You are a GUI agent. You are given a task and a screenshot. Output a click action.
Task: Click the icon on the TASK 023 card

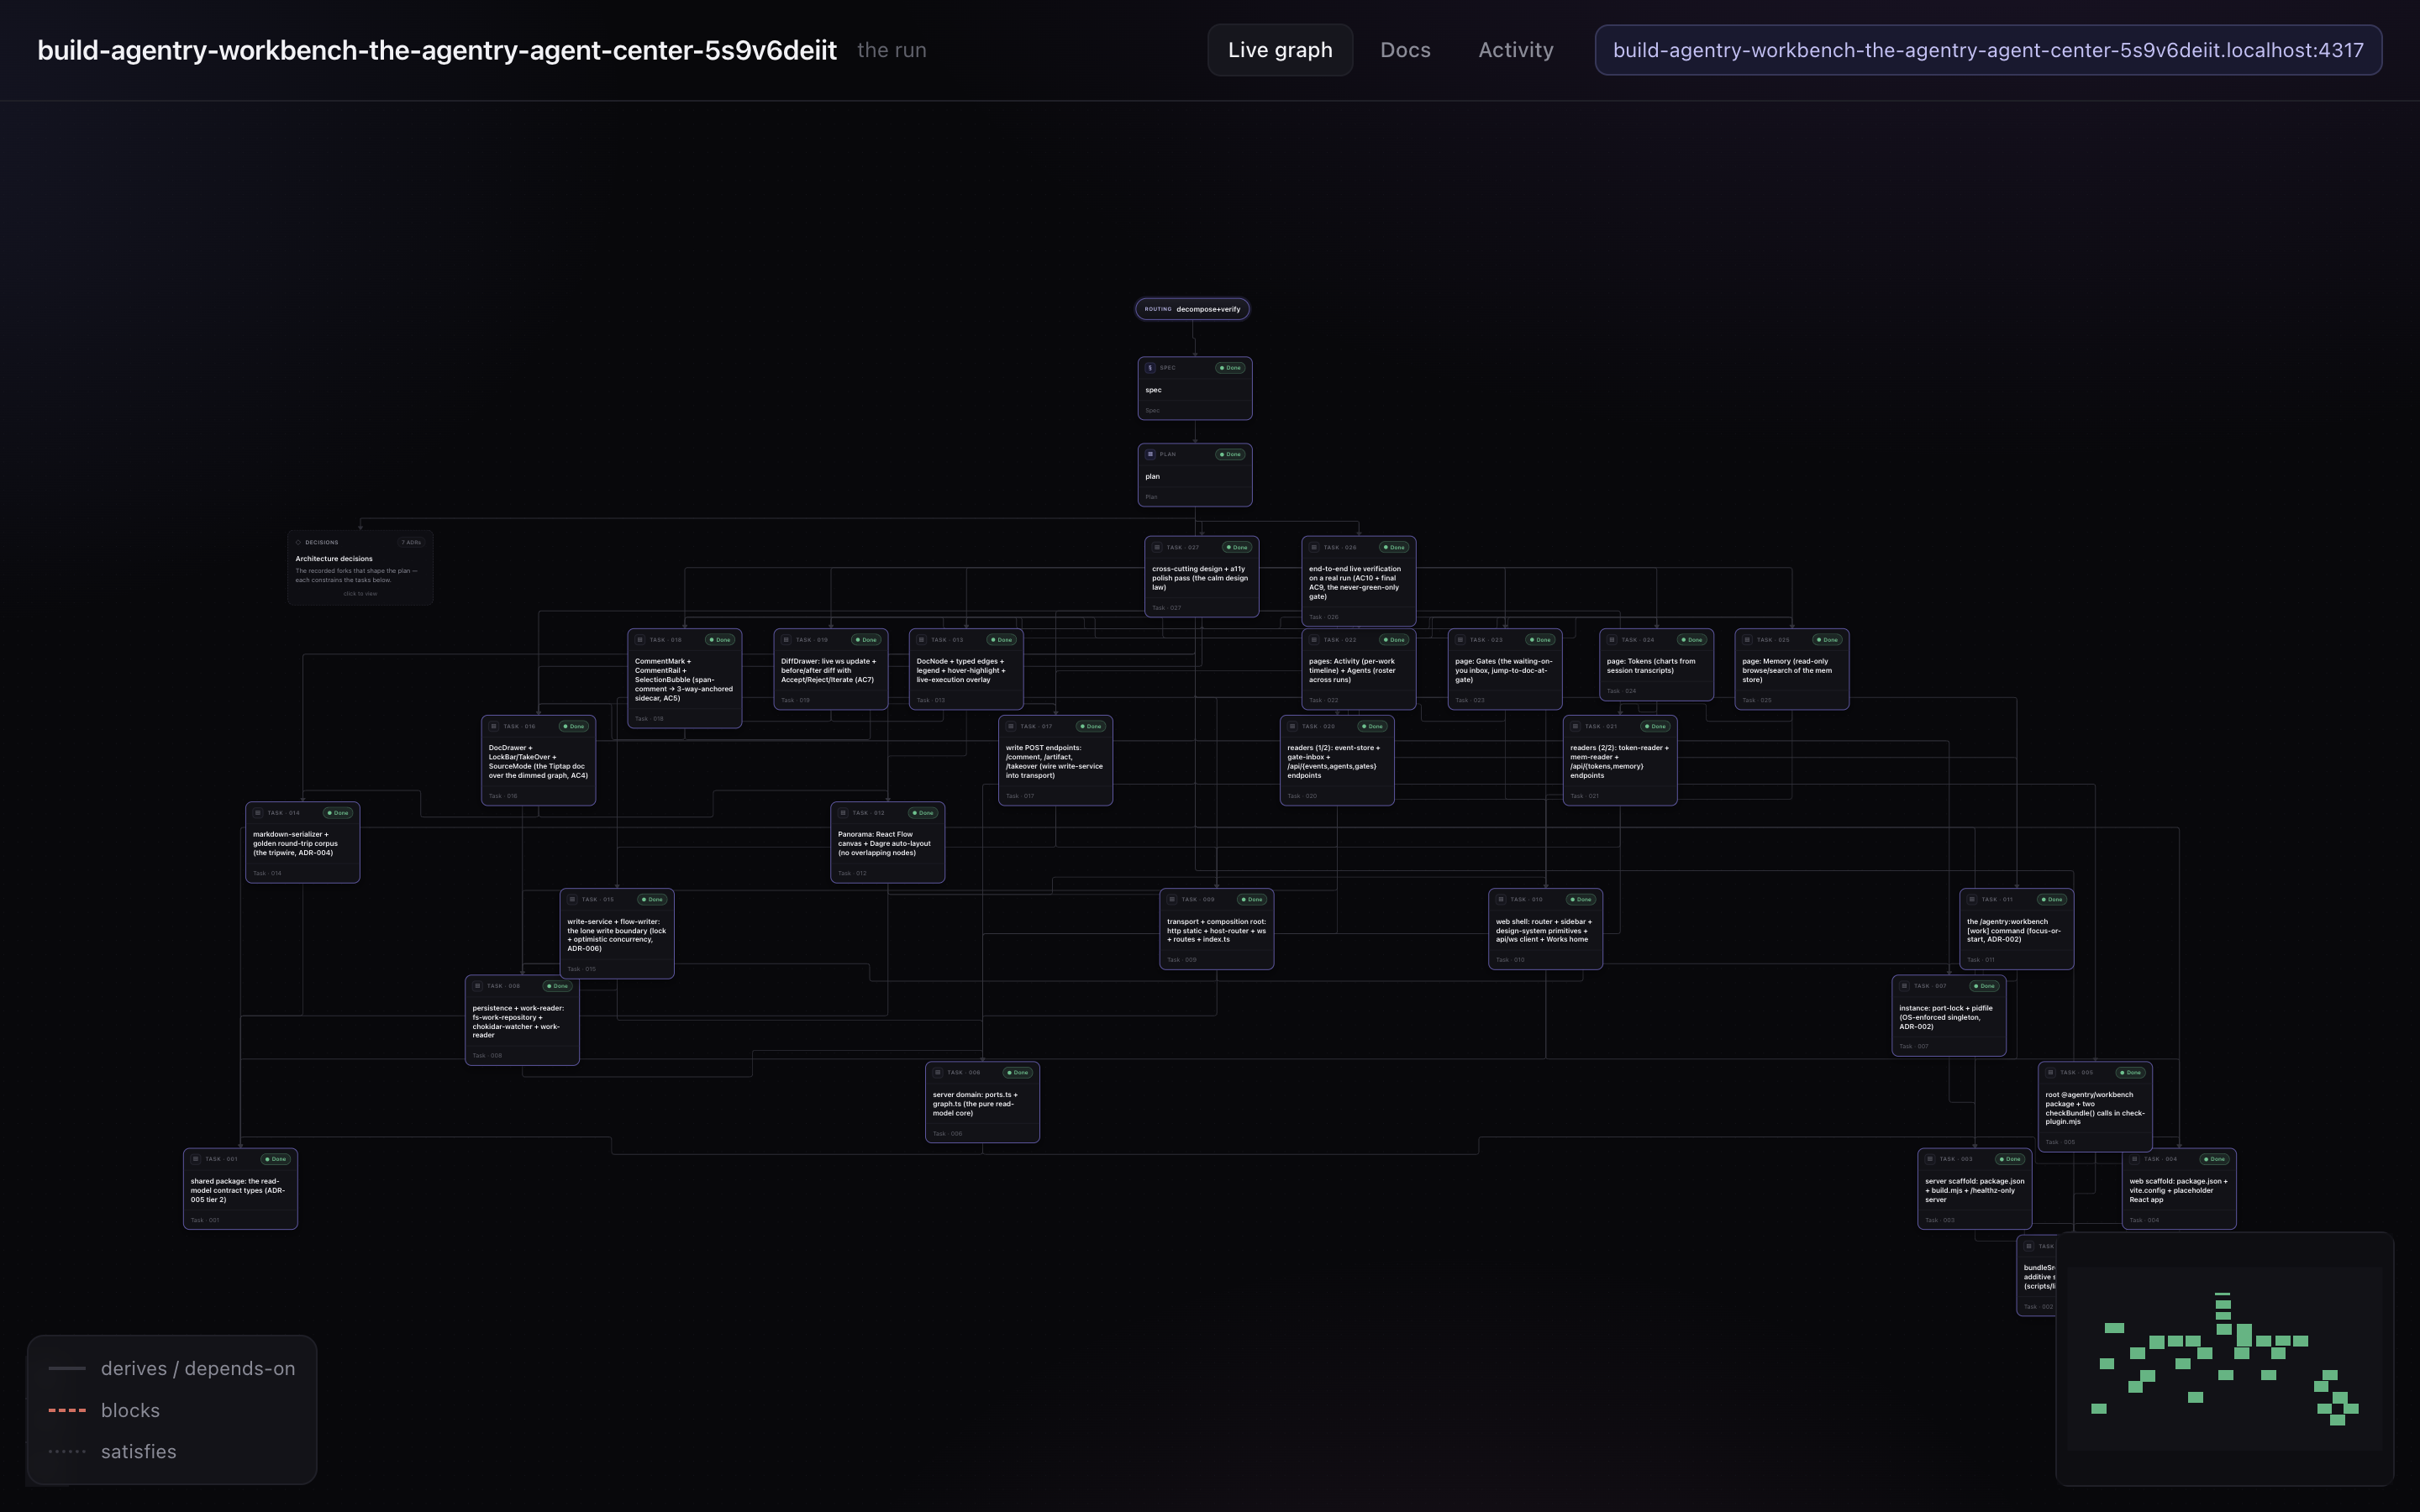click(1460, 639)
